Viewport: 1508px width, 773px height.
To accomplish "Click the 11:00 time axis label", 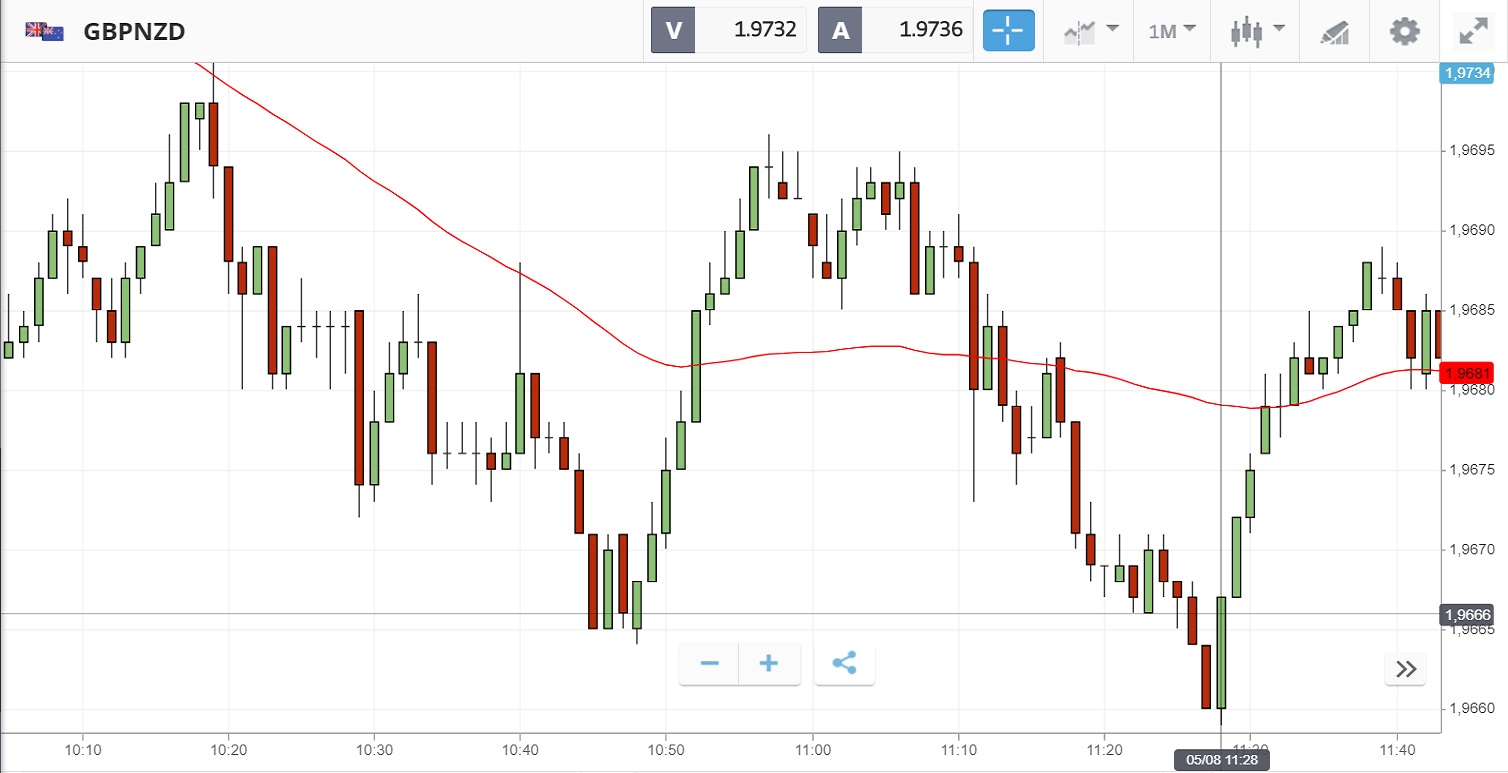I will 813,749.
